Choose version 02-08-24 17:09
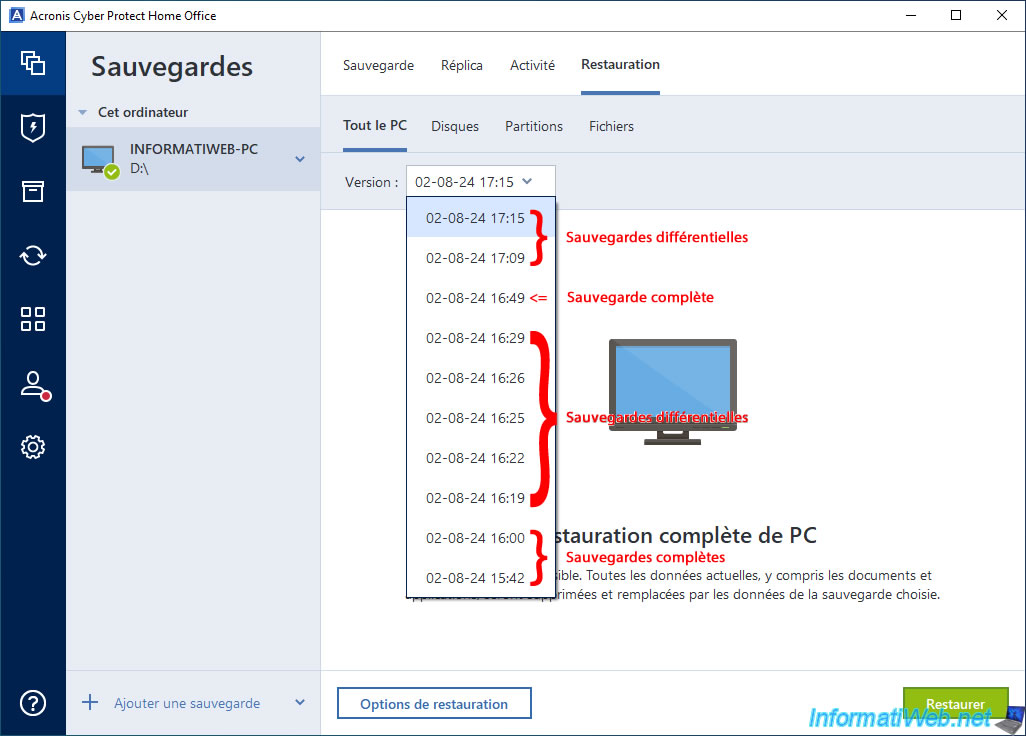Screen dimensions: 1026x736 pyautogui.click(x=481, y=258)
